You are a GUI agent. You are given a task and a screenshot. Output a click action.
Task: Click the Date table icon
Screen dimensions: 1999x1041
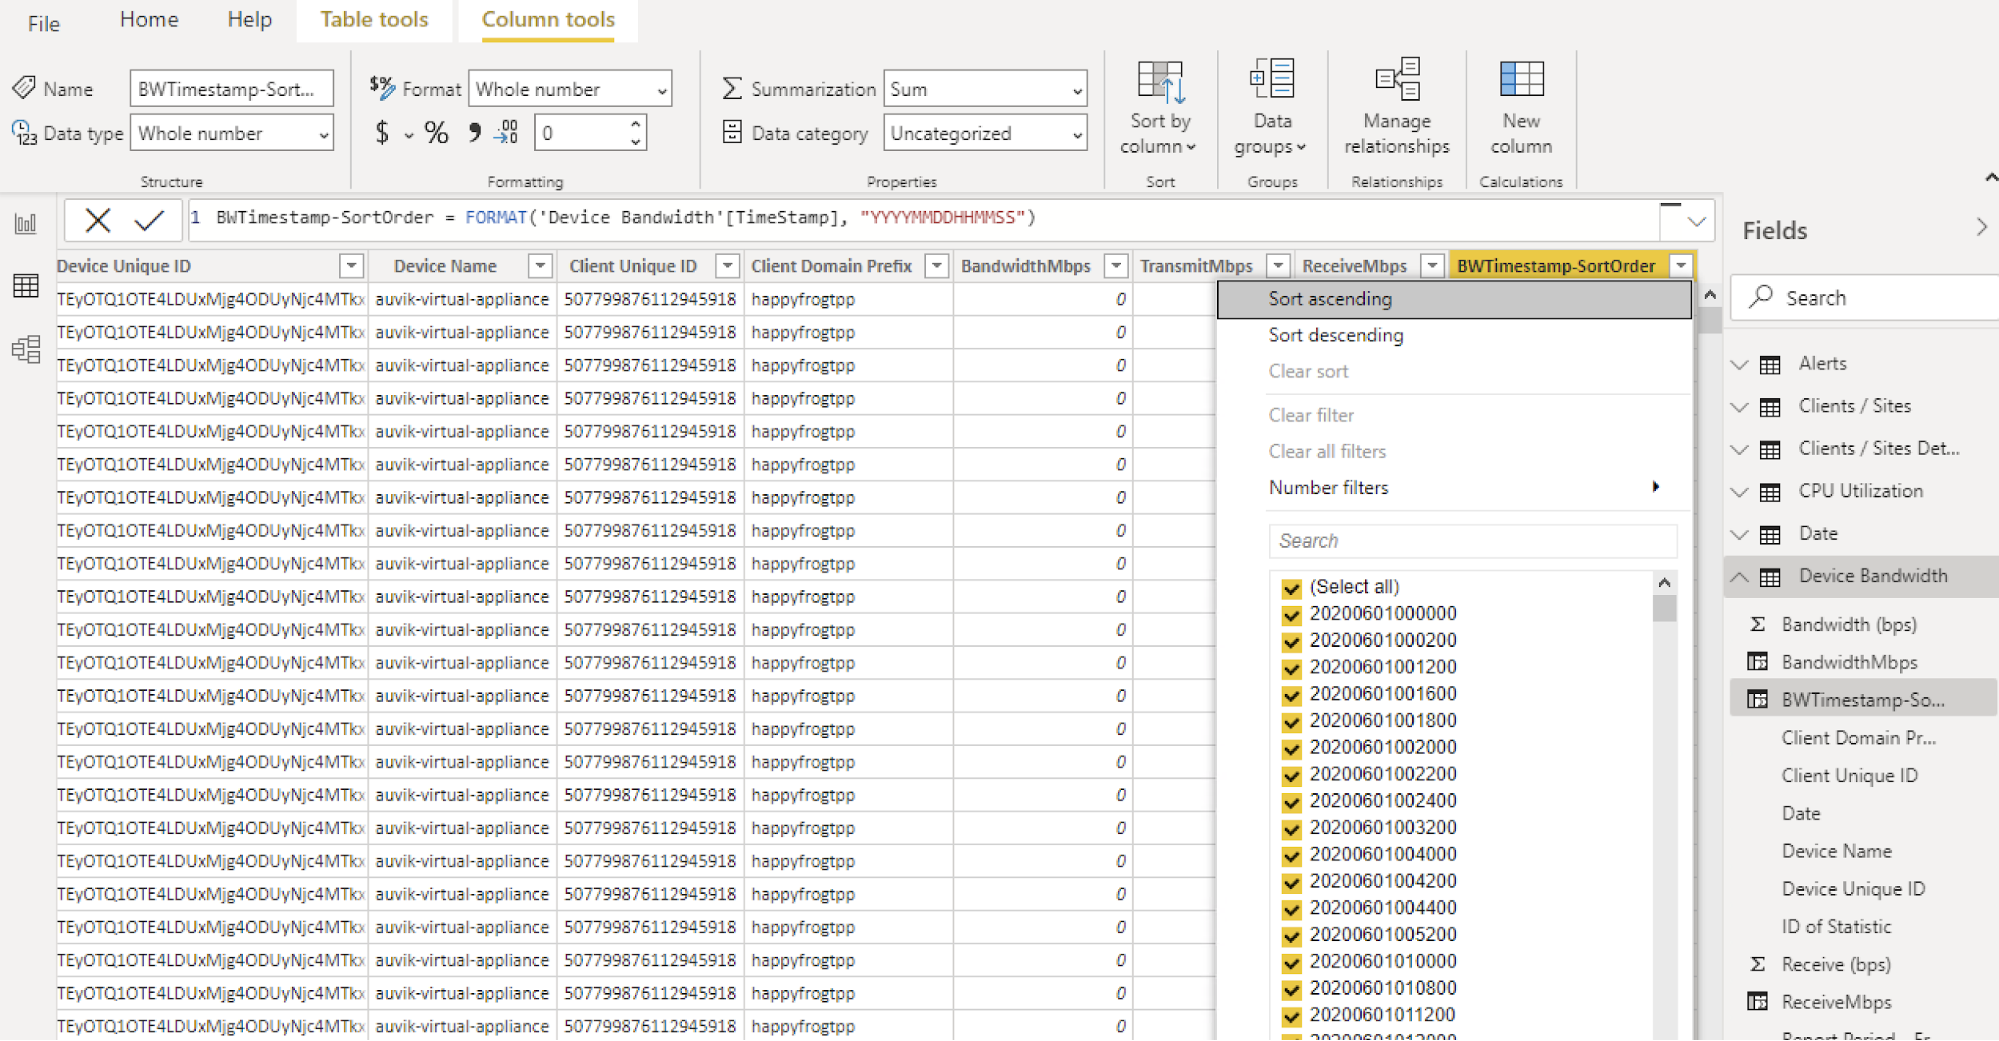point(1770,535)
